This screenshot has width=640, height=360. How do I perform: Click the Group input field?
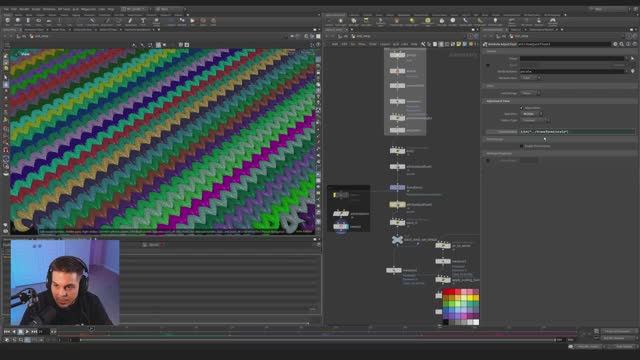(572, 58)
